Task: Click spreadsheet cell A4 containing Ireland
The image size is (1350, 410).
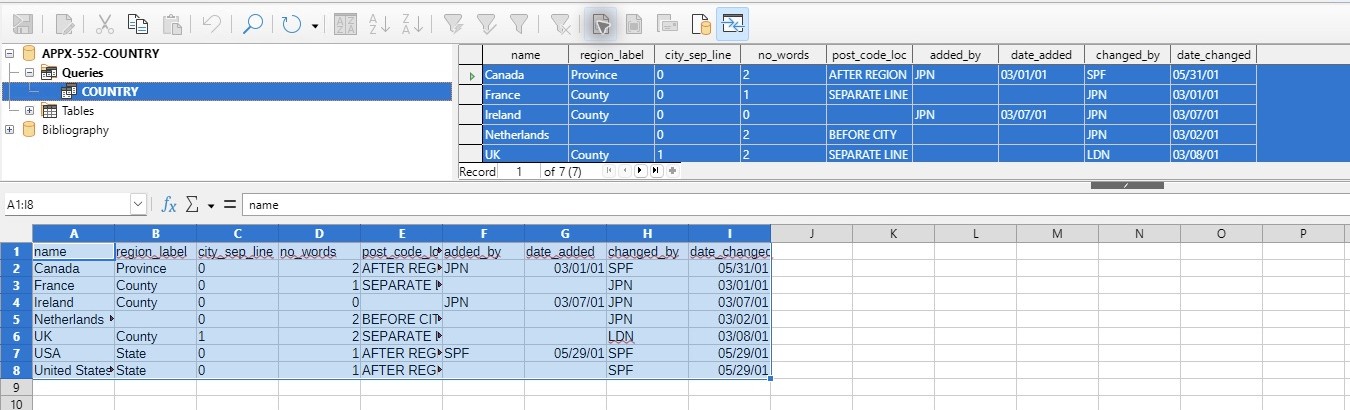Action: coord(73,302)
